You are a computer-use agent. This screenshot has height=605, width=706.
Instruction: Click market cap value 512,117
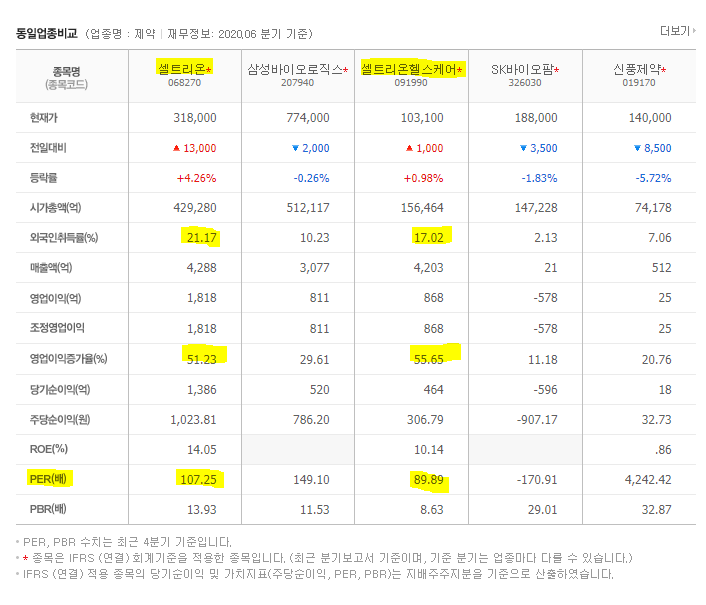coord(308,208)
